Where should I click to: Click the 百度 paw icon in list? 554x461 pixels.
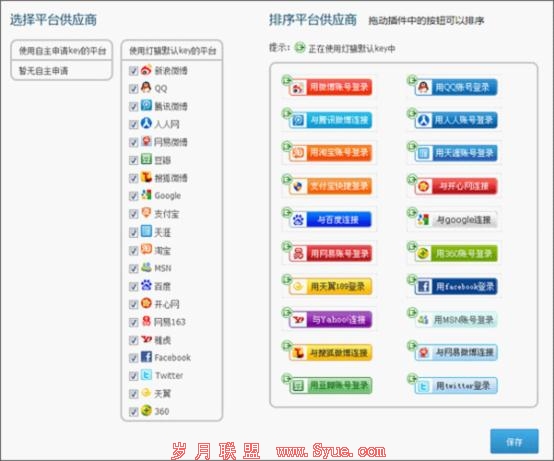click(x=146, y=285)
